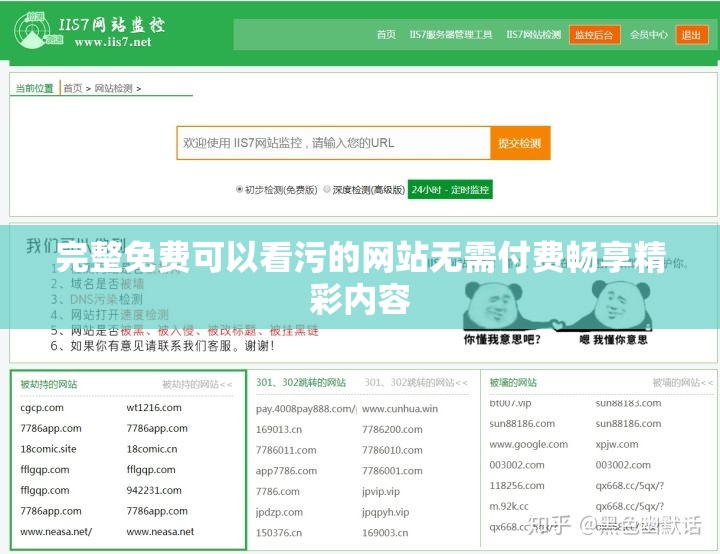Image resolution: width=720 pixels, height=554 pixels.
Task: Go to the IIS7网站检测 nav item
Action: pyautogui.click(x=534, y=35)
